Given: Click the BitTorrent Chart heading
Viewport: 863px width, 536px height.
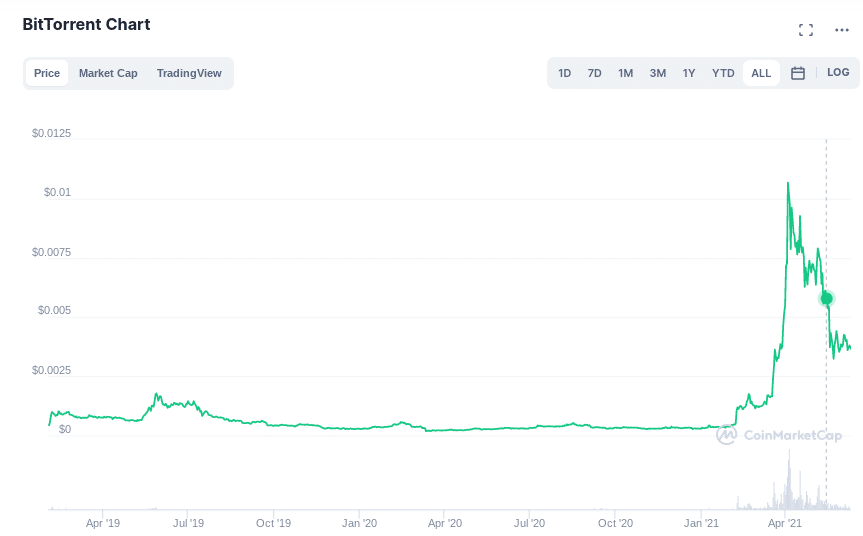Looking at the screenshot, I should 86,25.
